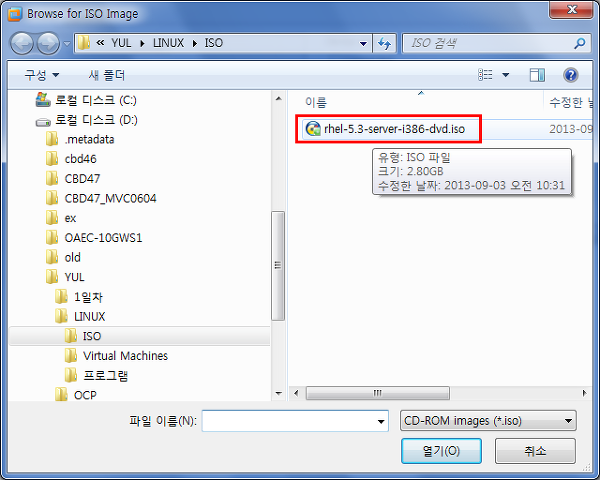This screenshot has width=600, height=480.
Task: Expand the file name history dropdown
Action: 381,421
